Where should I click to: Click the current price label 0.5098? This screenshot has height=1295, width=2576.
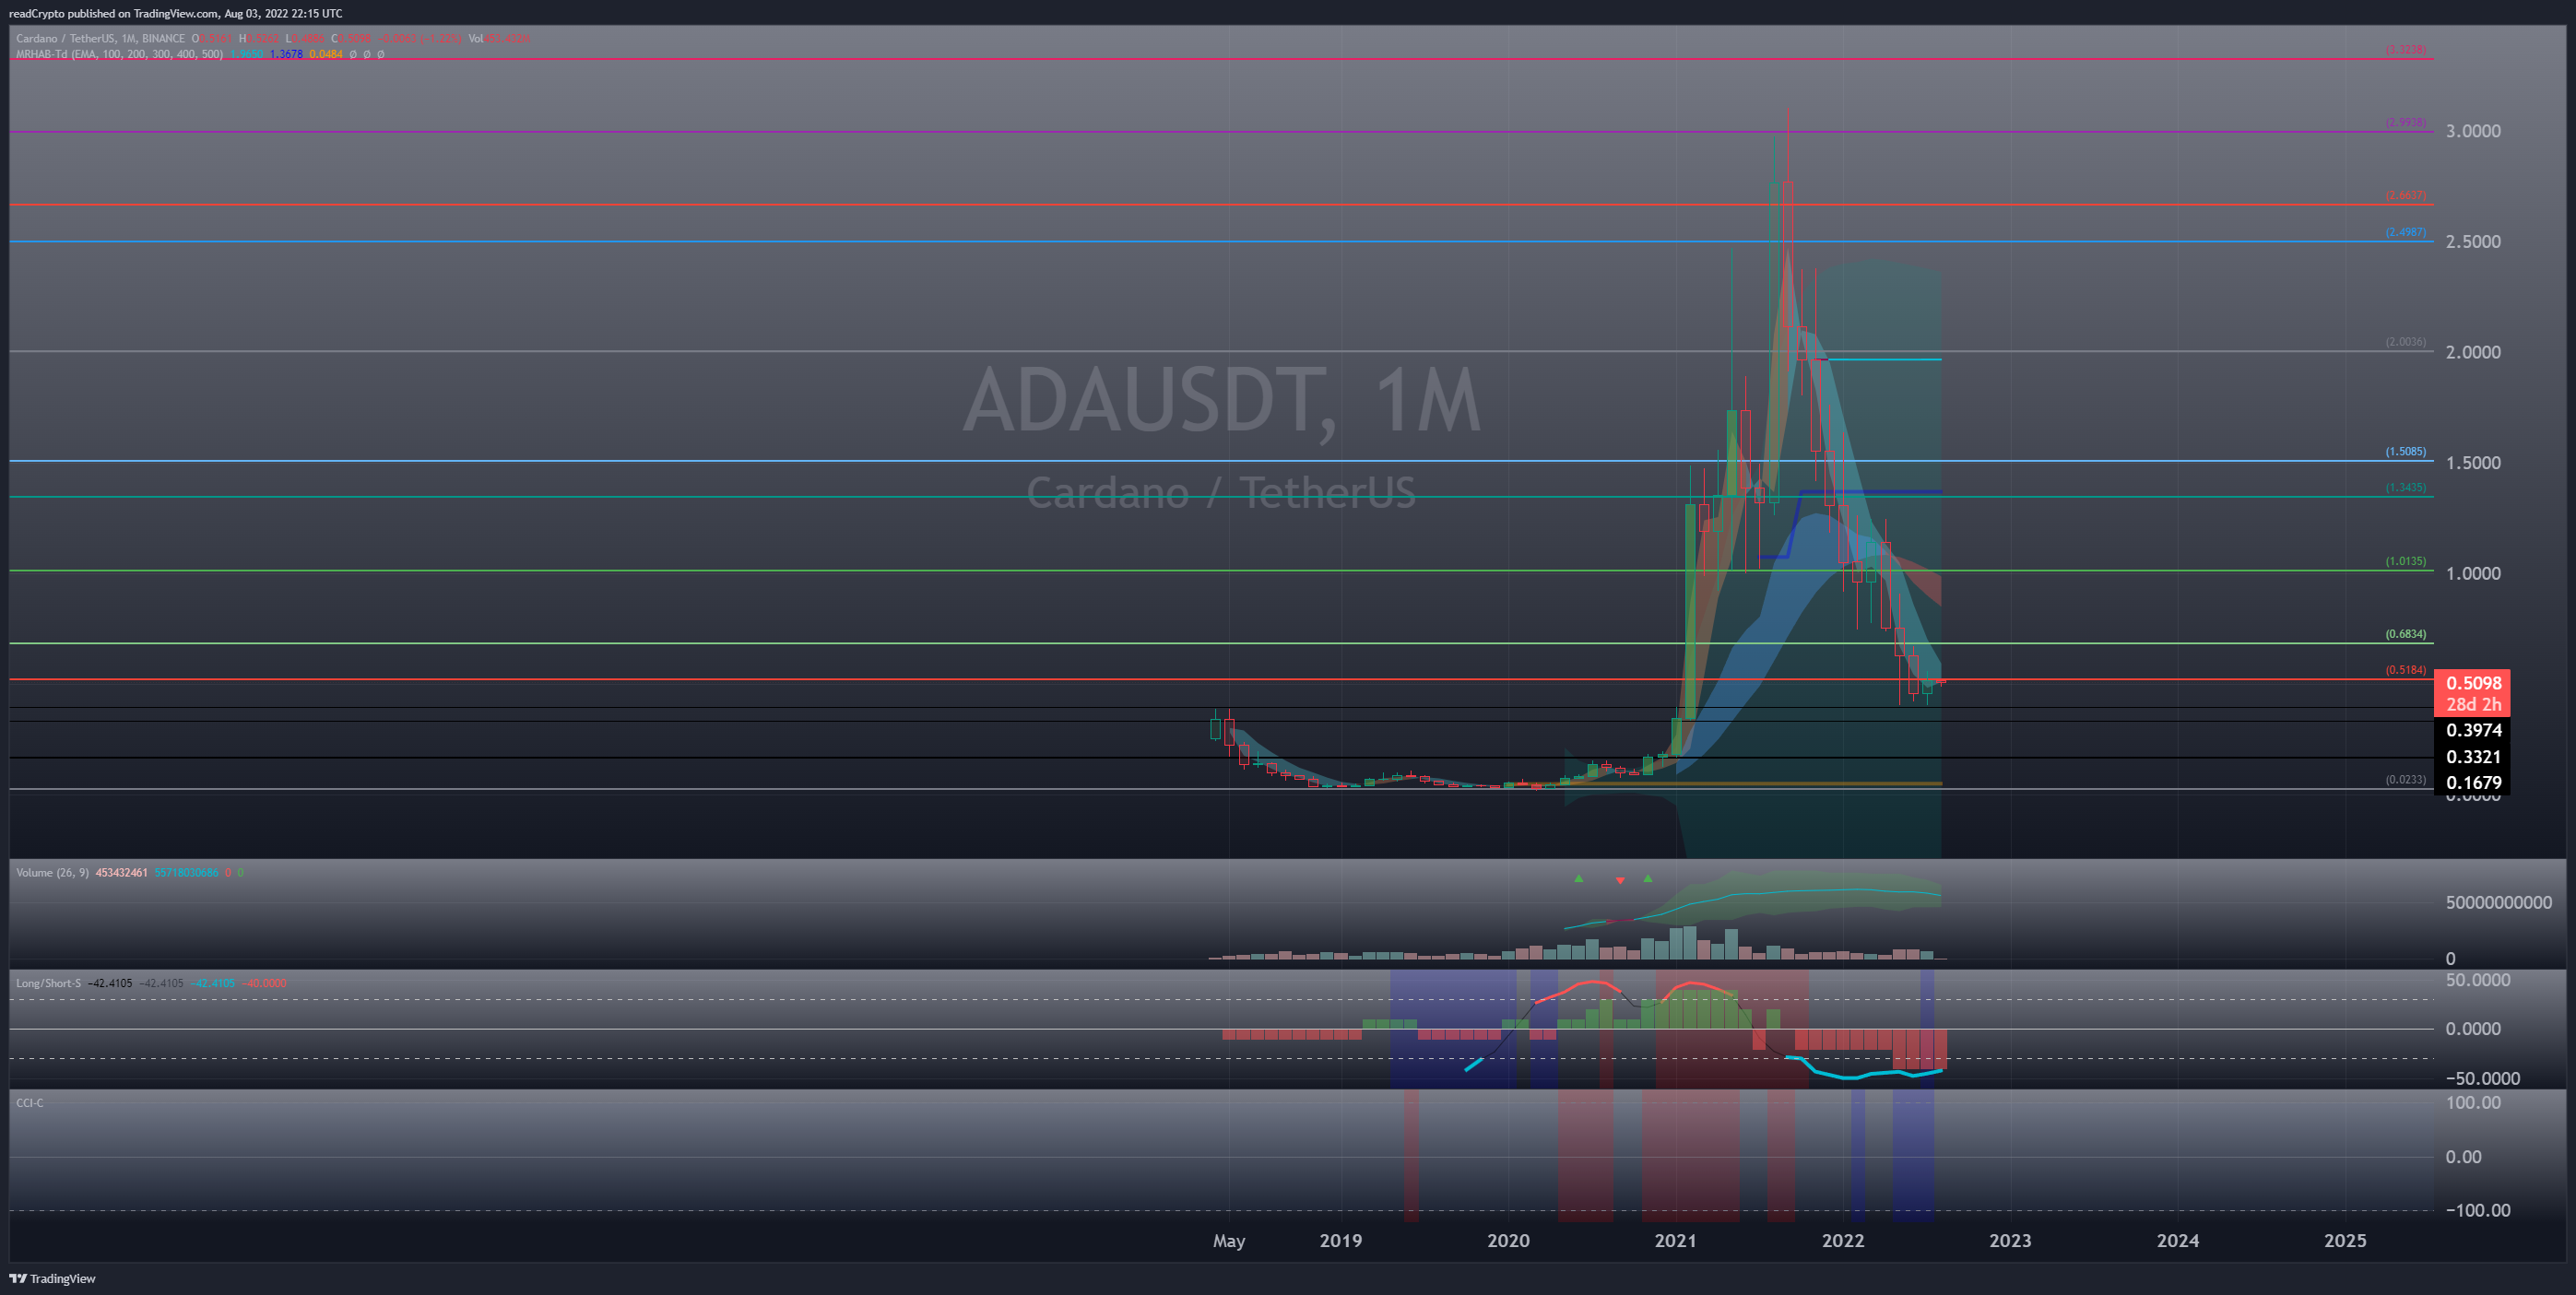coord(2473,683)
